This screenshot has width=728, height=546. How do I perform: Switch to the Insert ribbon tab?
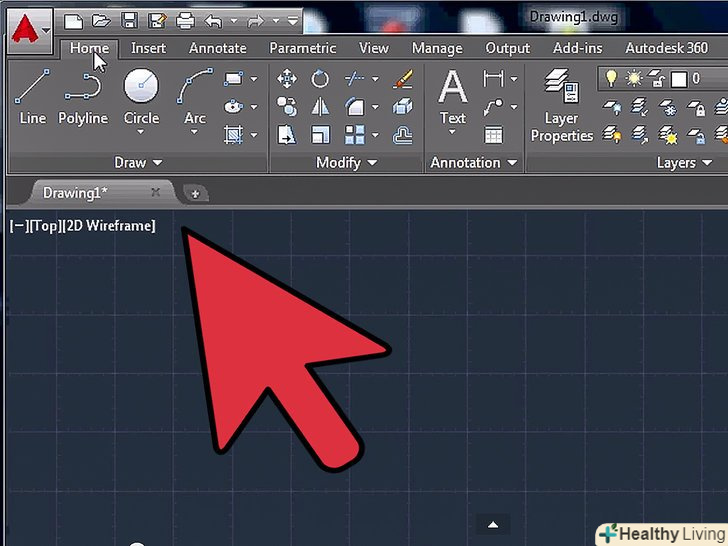148,48
